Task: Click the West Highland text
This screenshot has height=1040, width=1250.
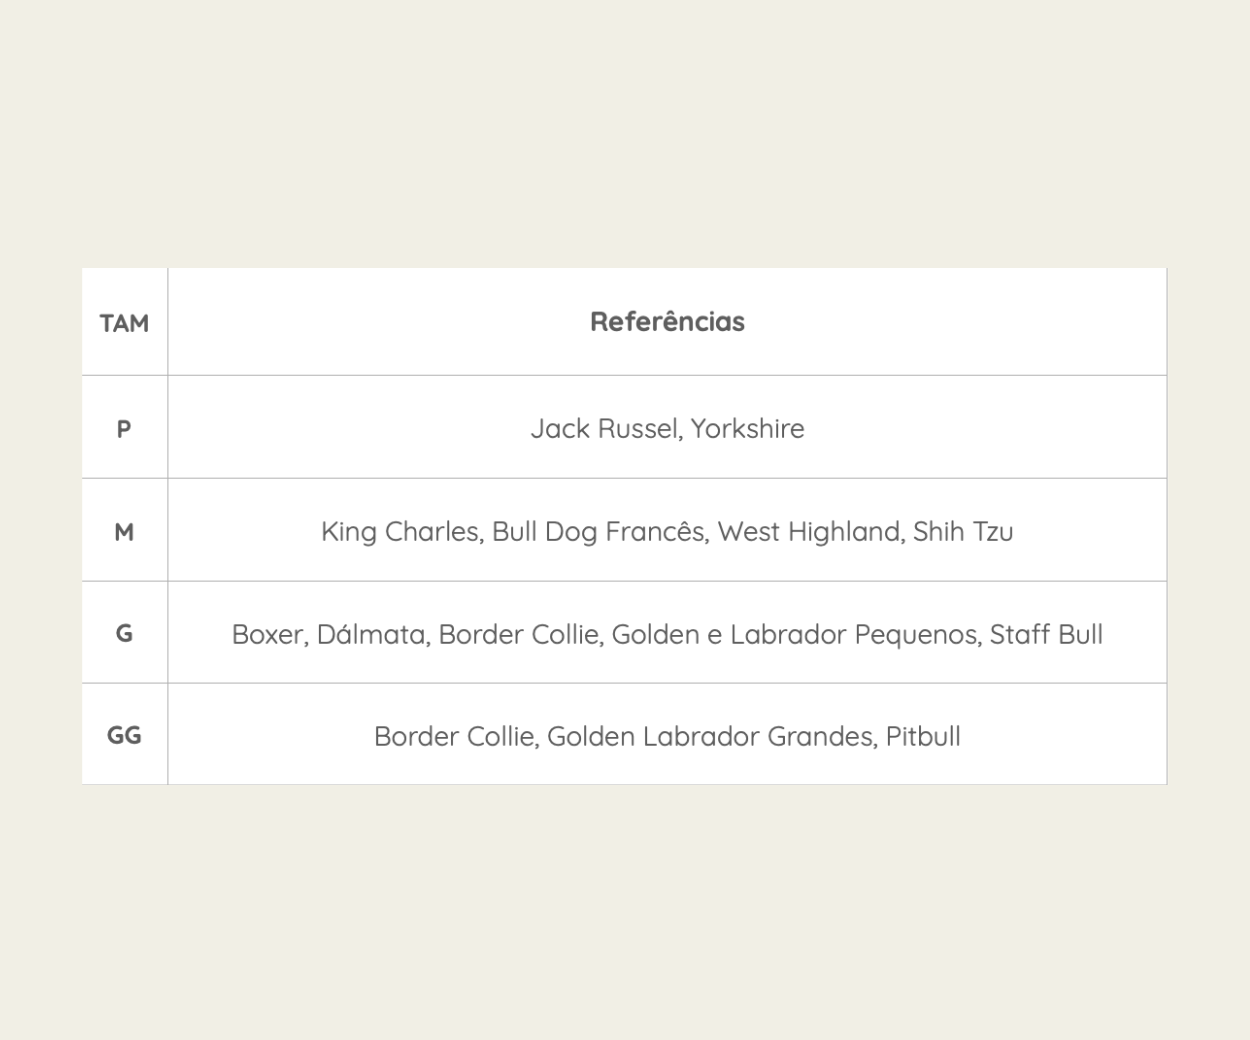Action: 809,532
